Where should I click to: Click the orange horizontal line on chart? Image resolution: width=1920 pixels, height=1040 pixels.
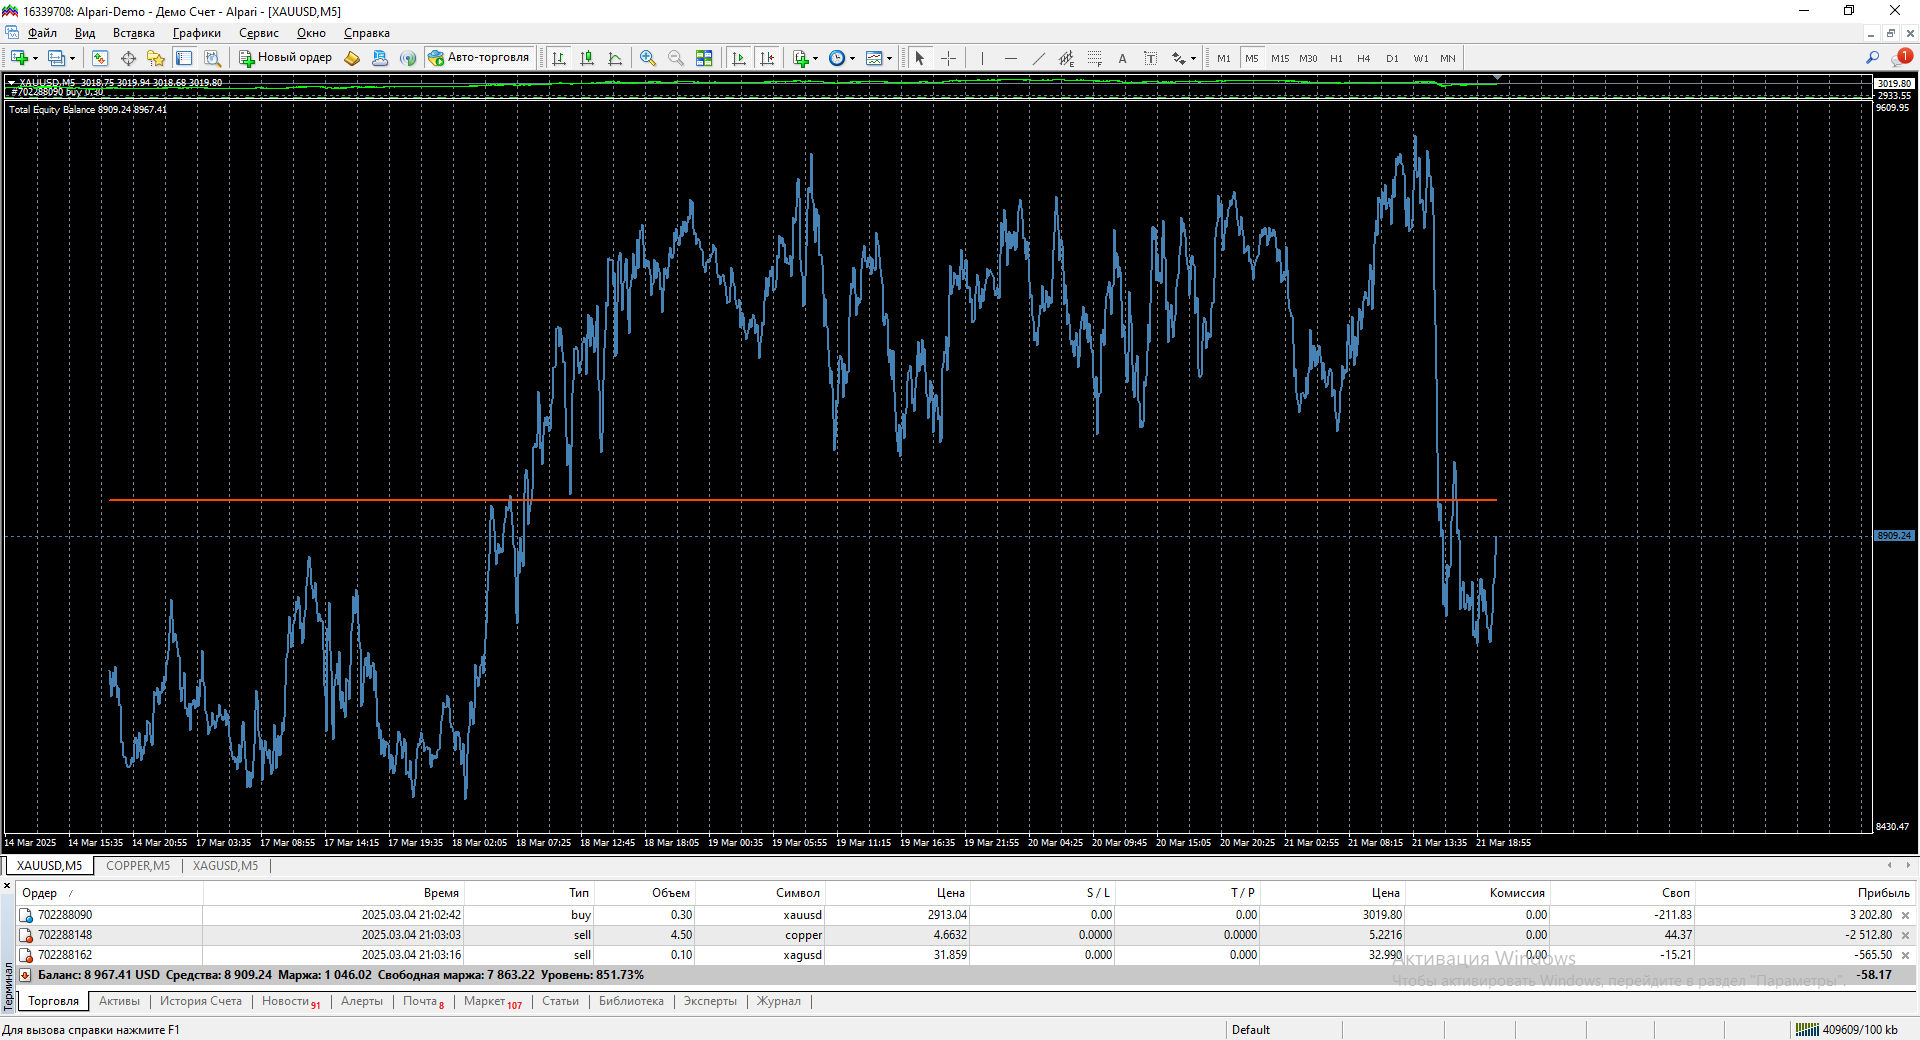tap(800, 499)
